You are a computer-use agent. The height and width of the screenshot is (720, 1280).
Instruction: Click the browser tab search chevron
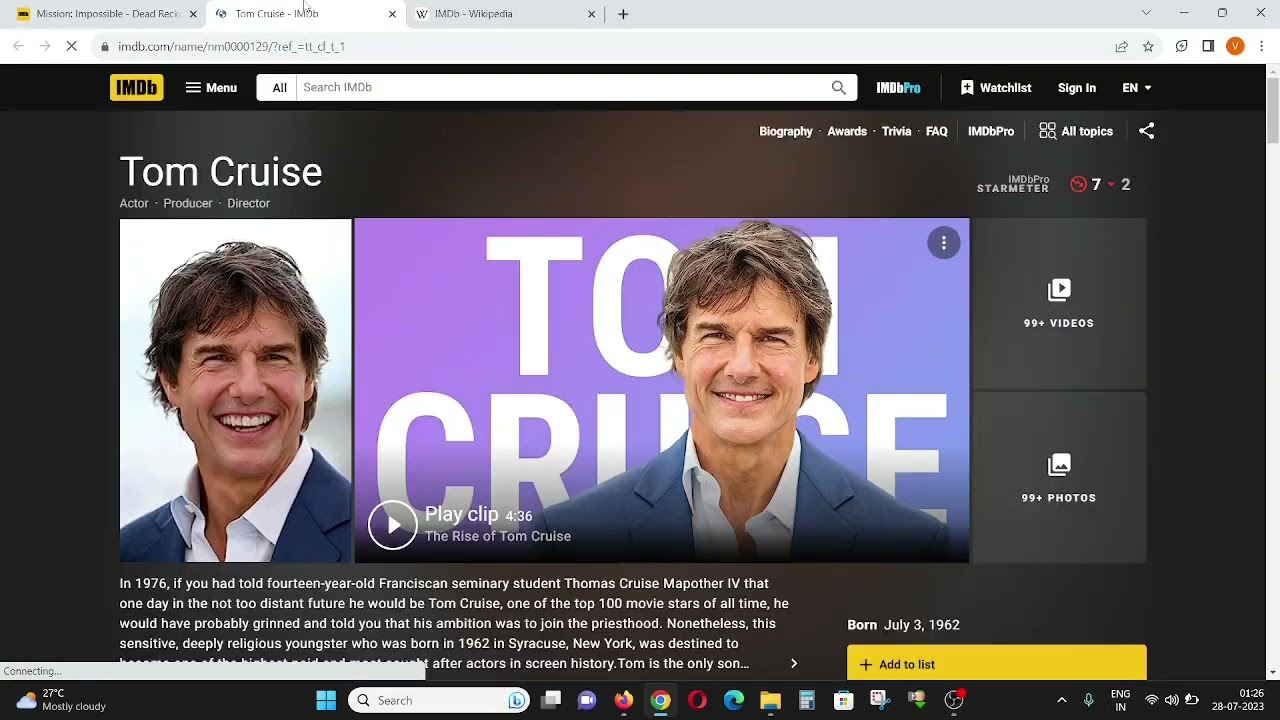pyautogui.click(x=1146, y=13)
